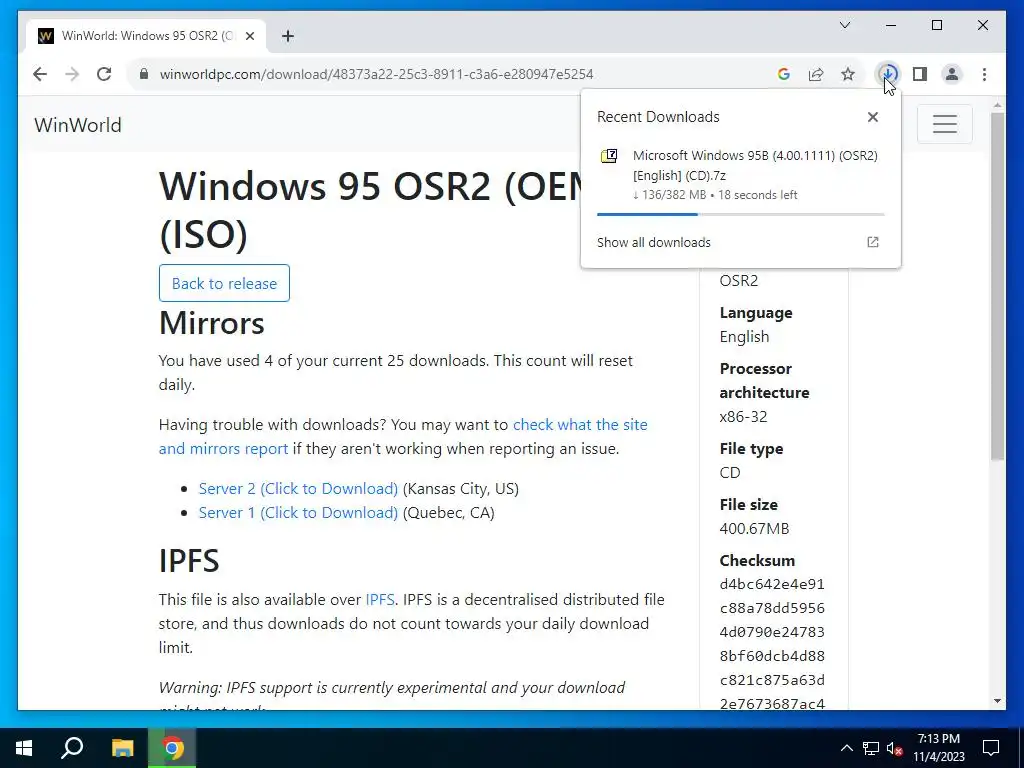Reload the WinWorld page
Screen dimensions: 1024x768
click(x=104, y=74)
